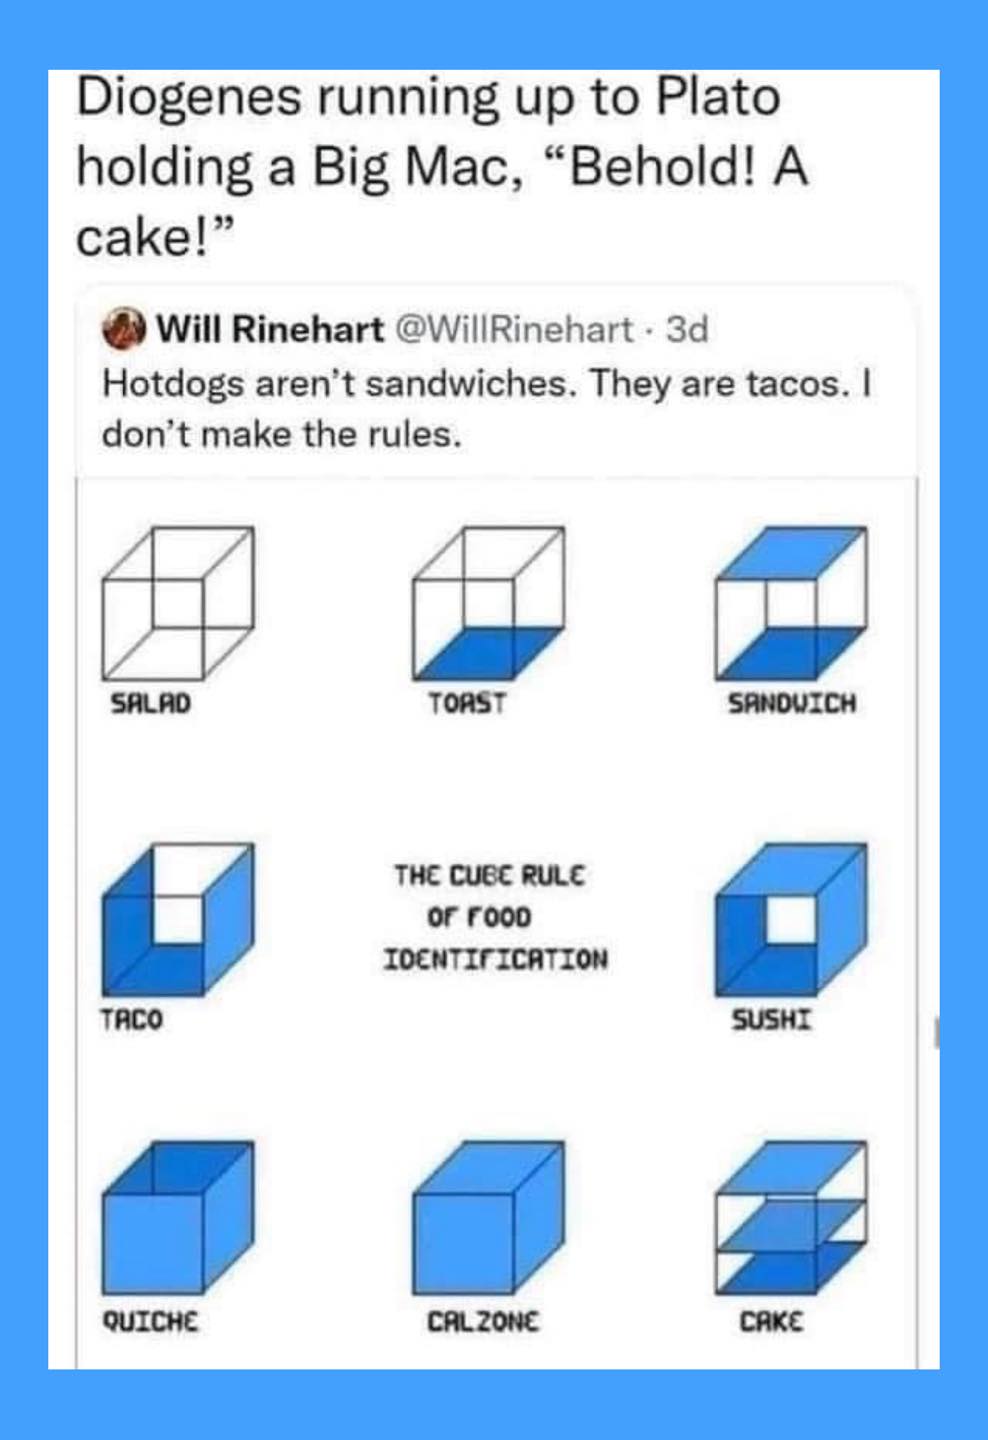This screenshot has width=988, height=1440.
Task: Click the small scrollbar handle at right edge
Action: click(937, 1033)
